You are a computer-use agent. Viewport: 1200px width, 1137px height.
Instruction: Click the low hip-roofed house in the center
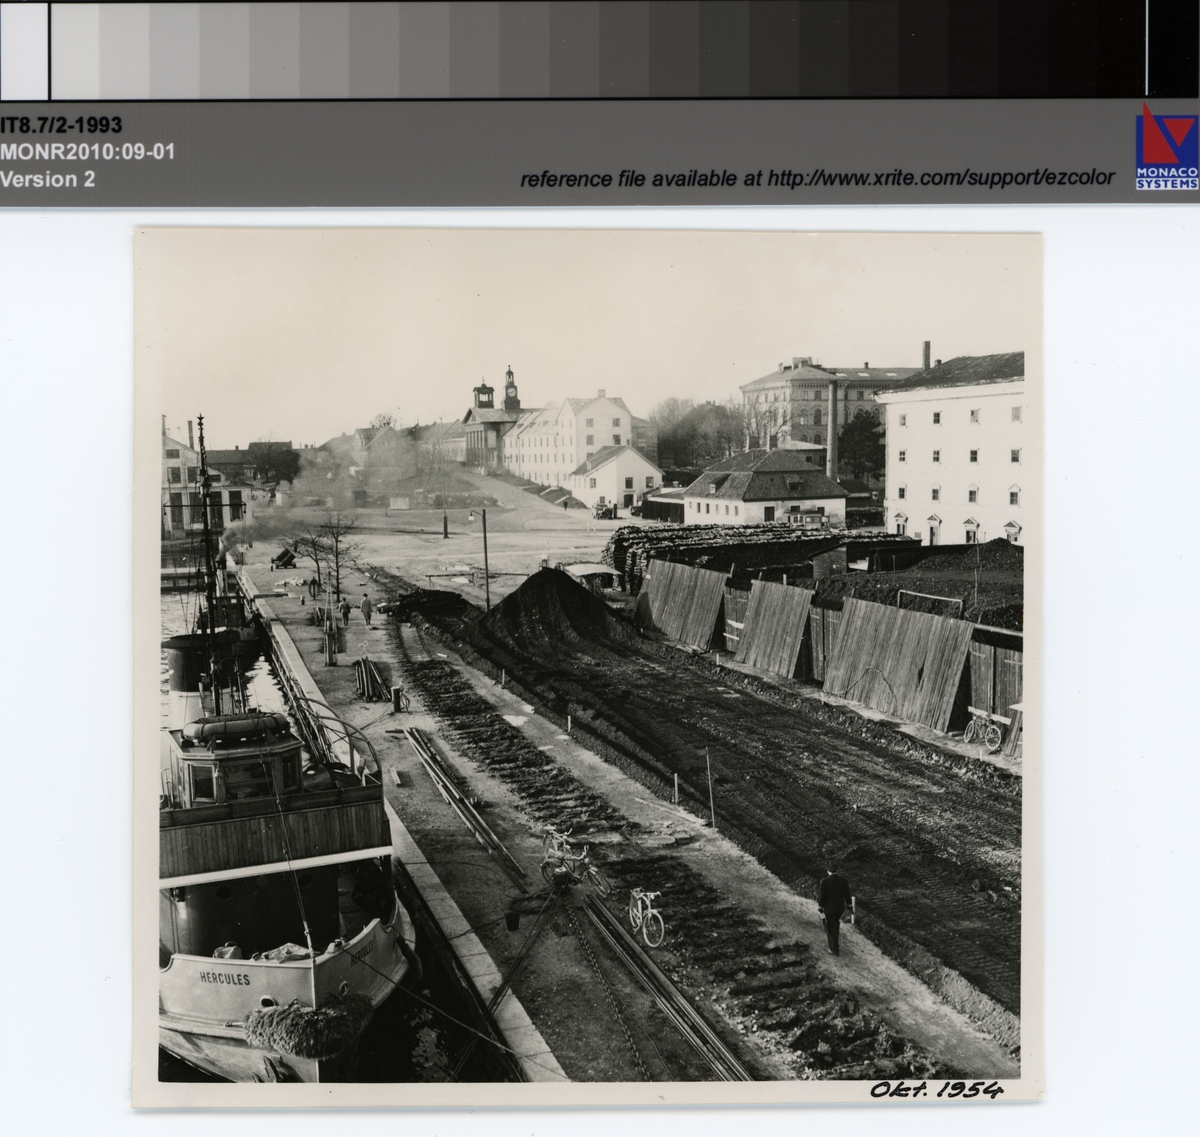[767, 486]
